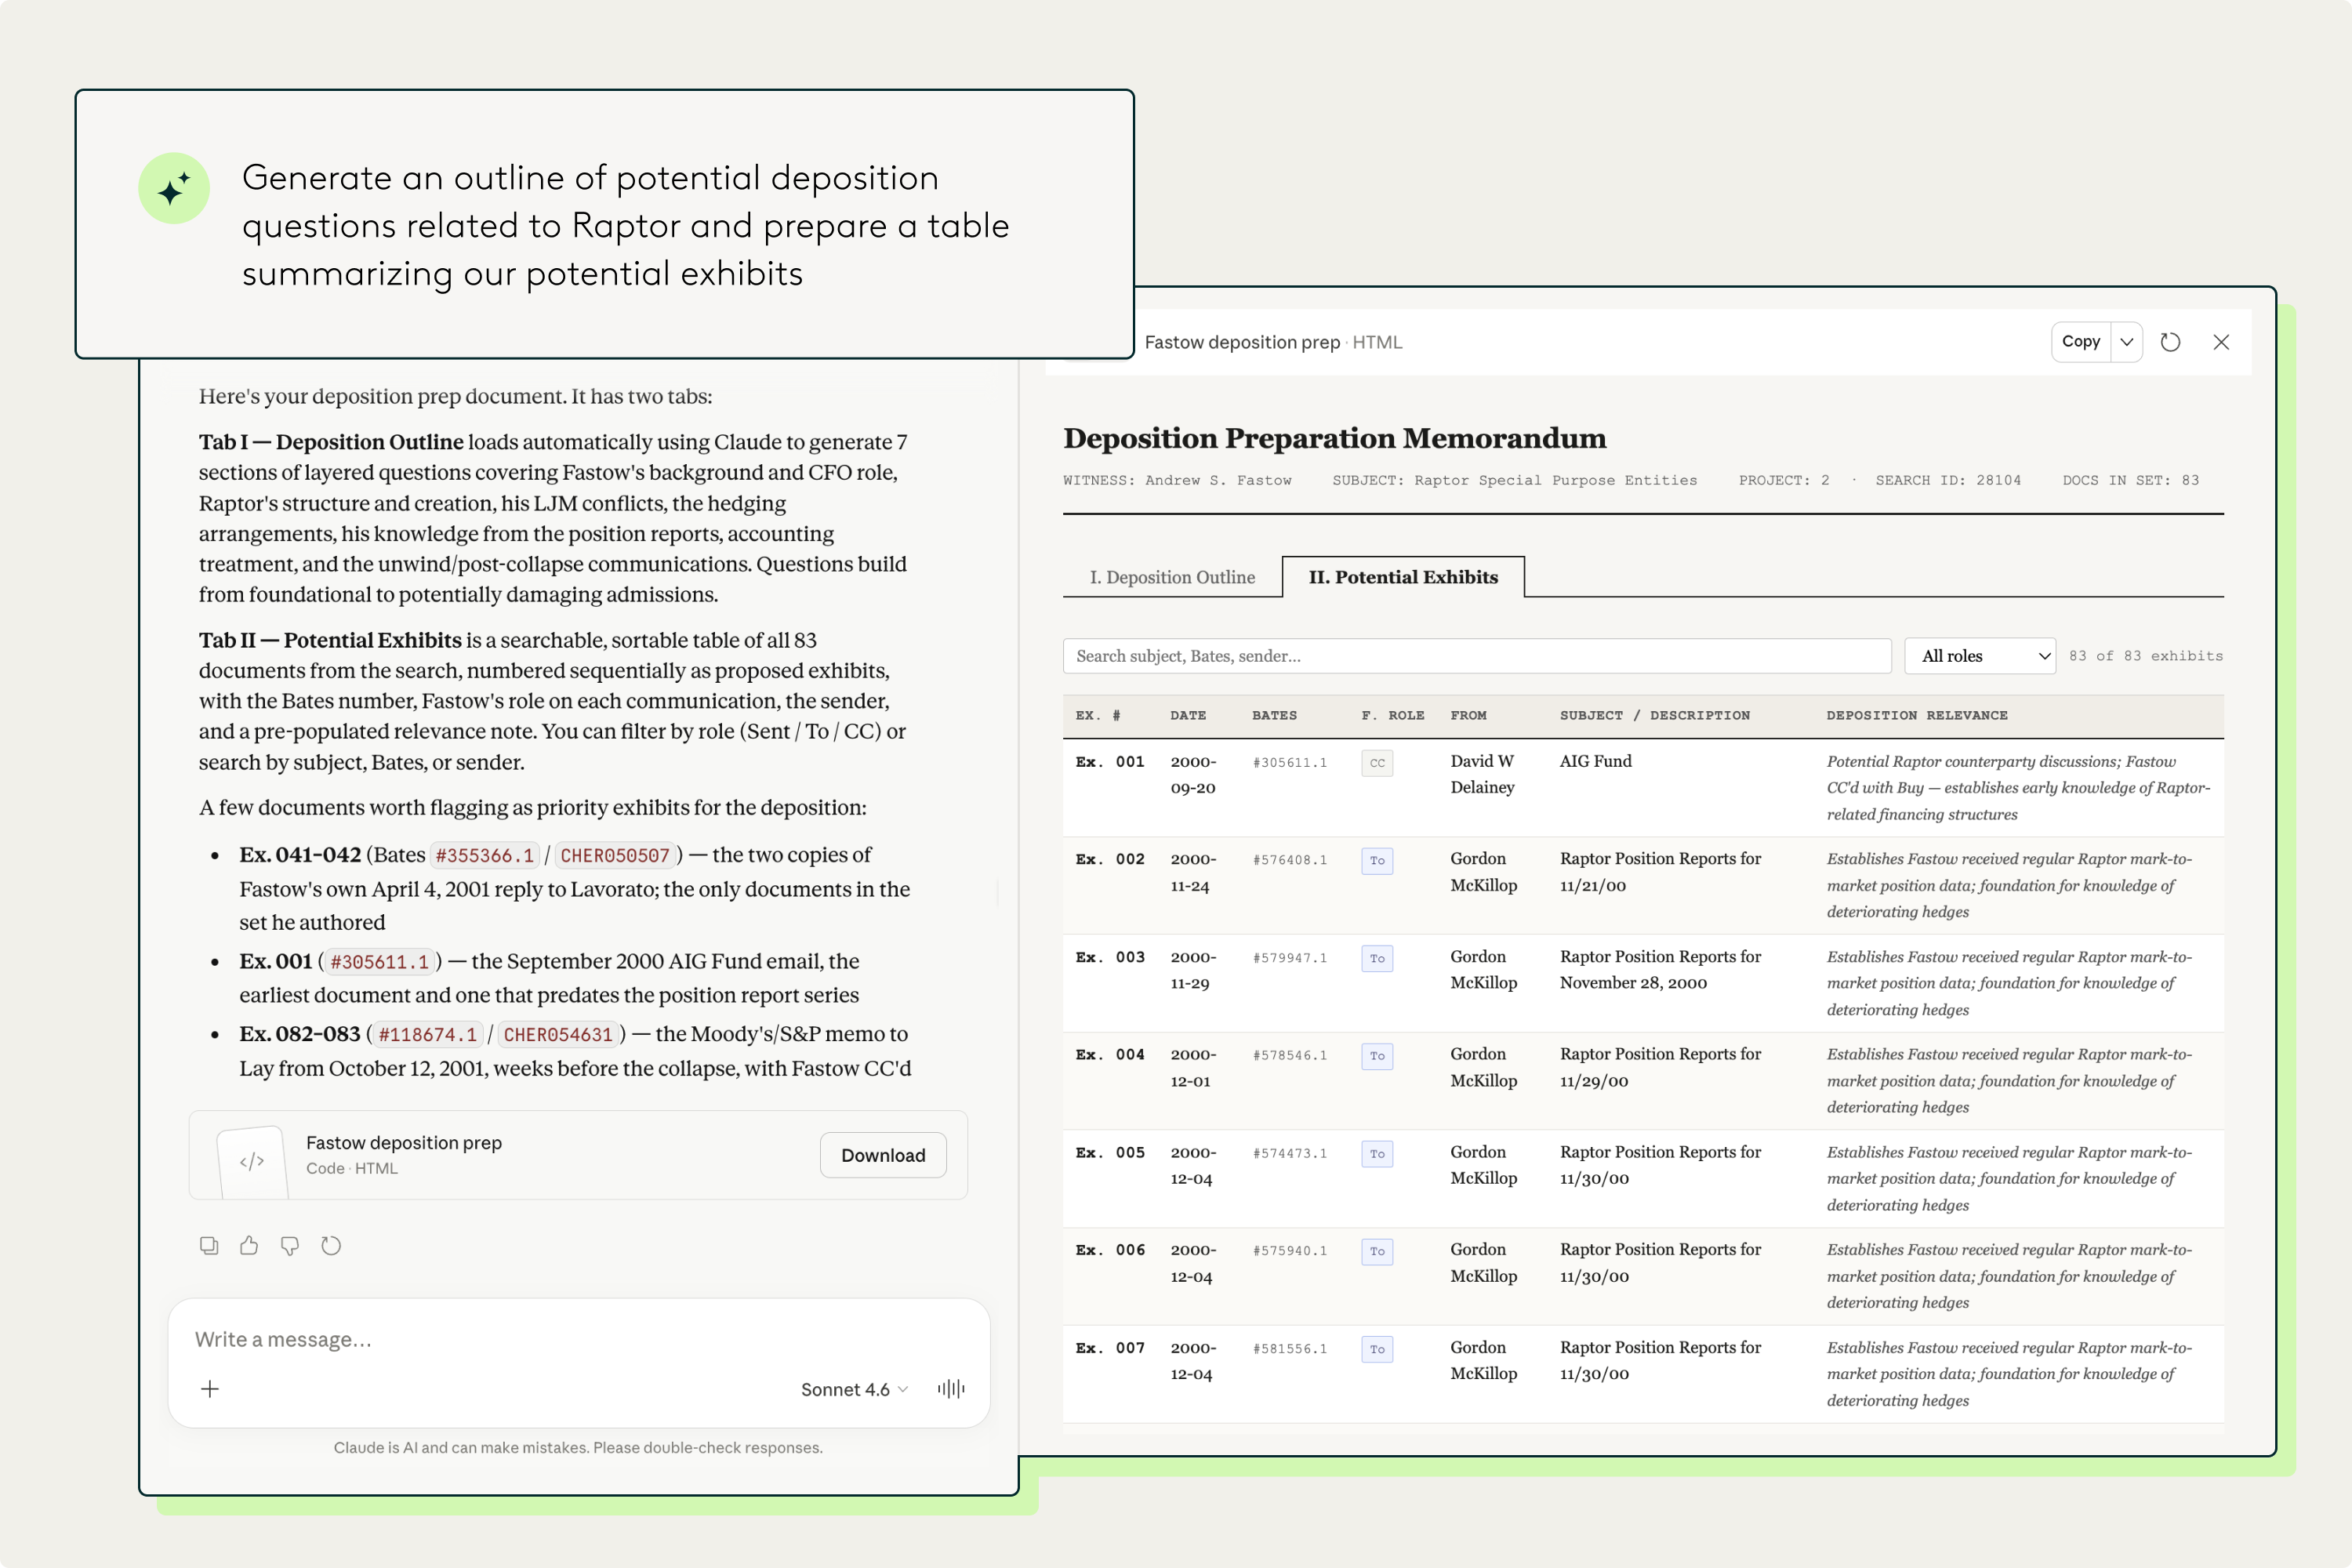Click the Copy button in artifact header

(2081, 342)
